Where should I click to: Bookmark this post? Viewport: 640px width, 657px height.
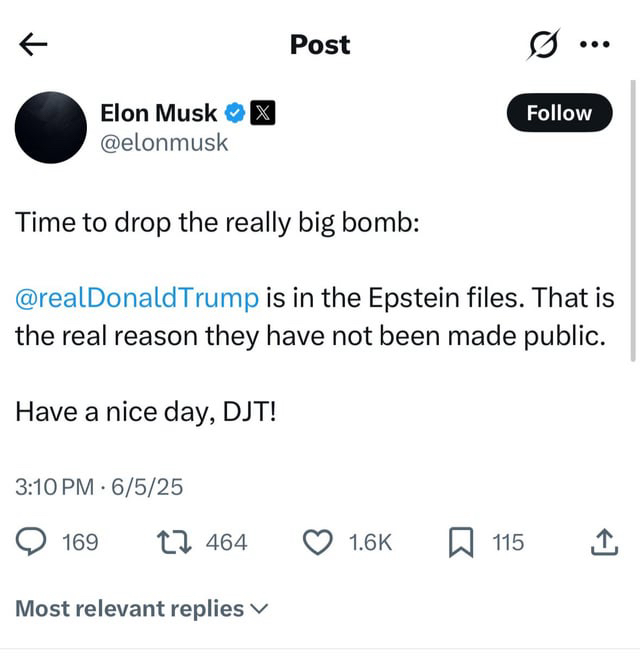tap(460, 542)
